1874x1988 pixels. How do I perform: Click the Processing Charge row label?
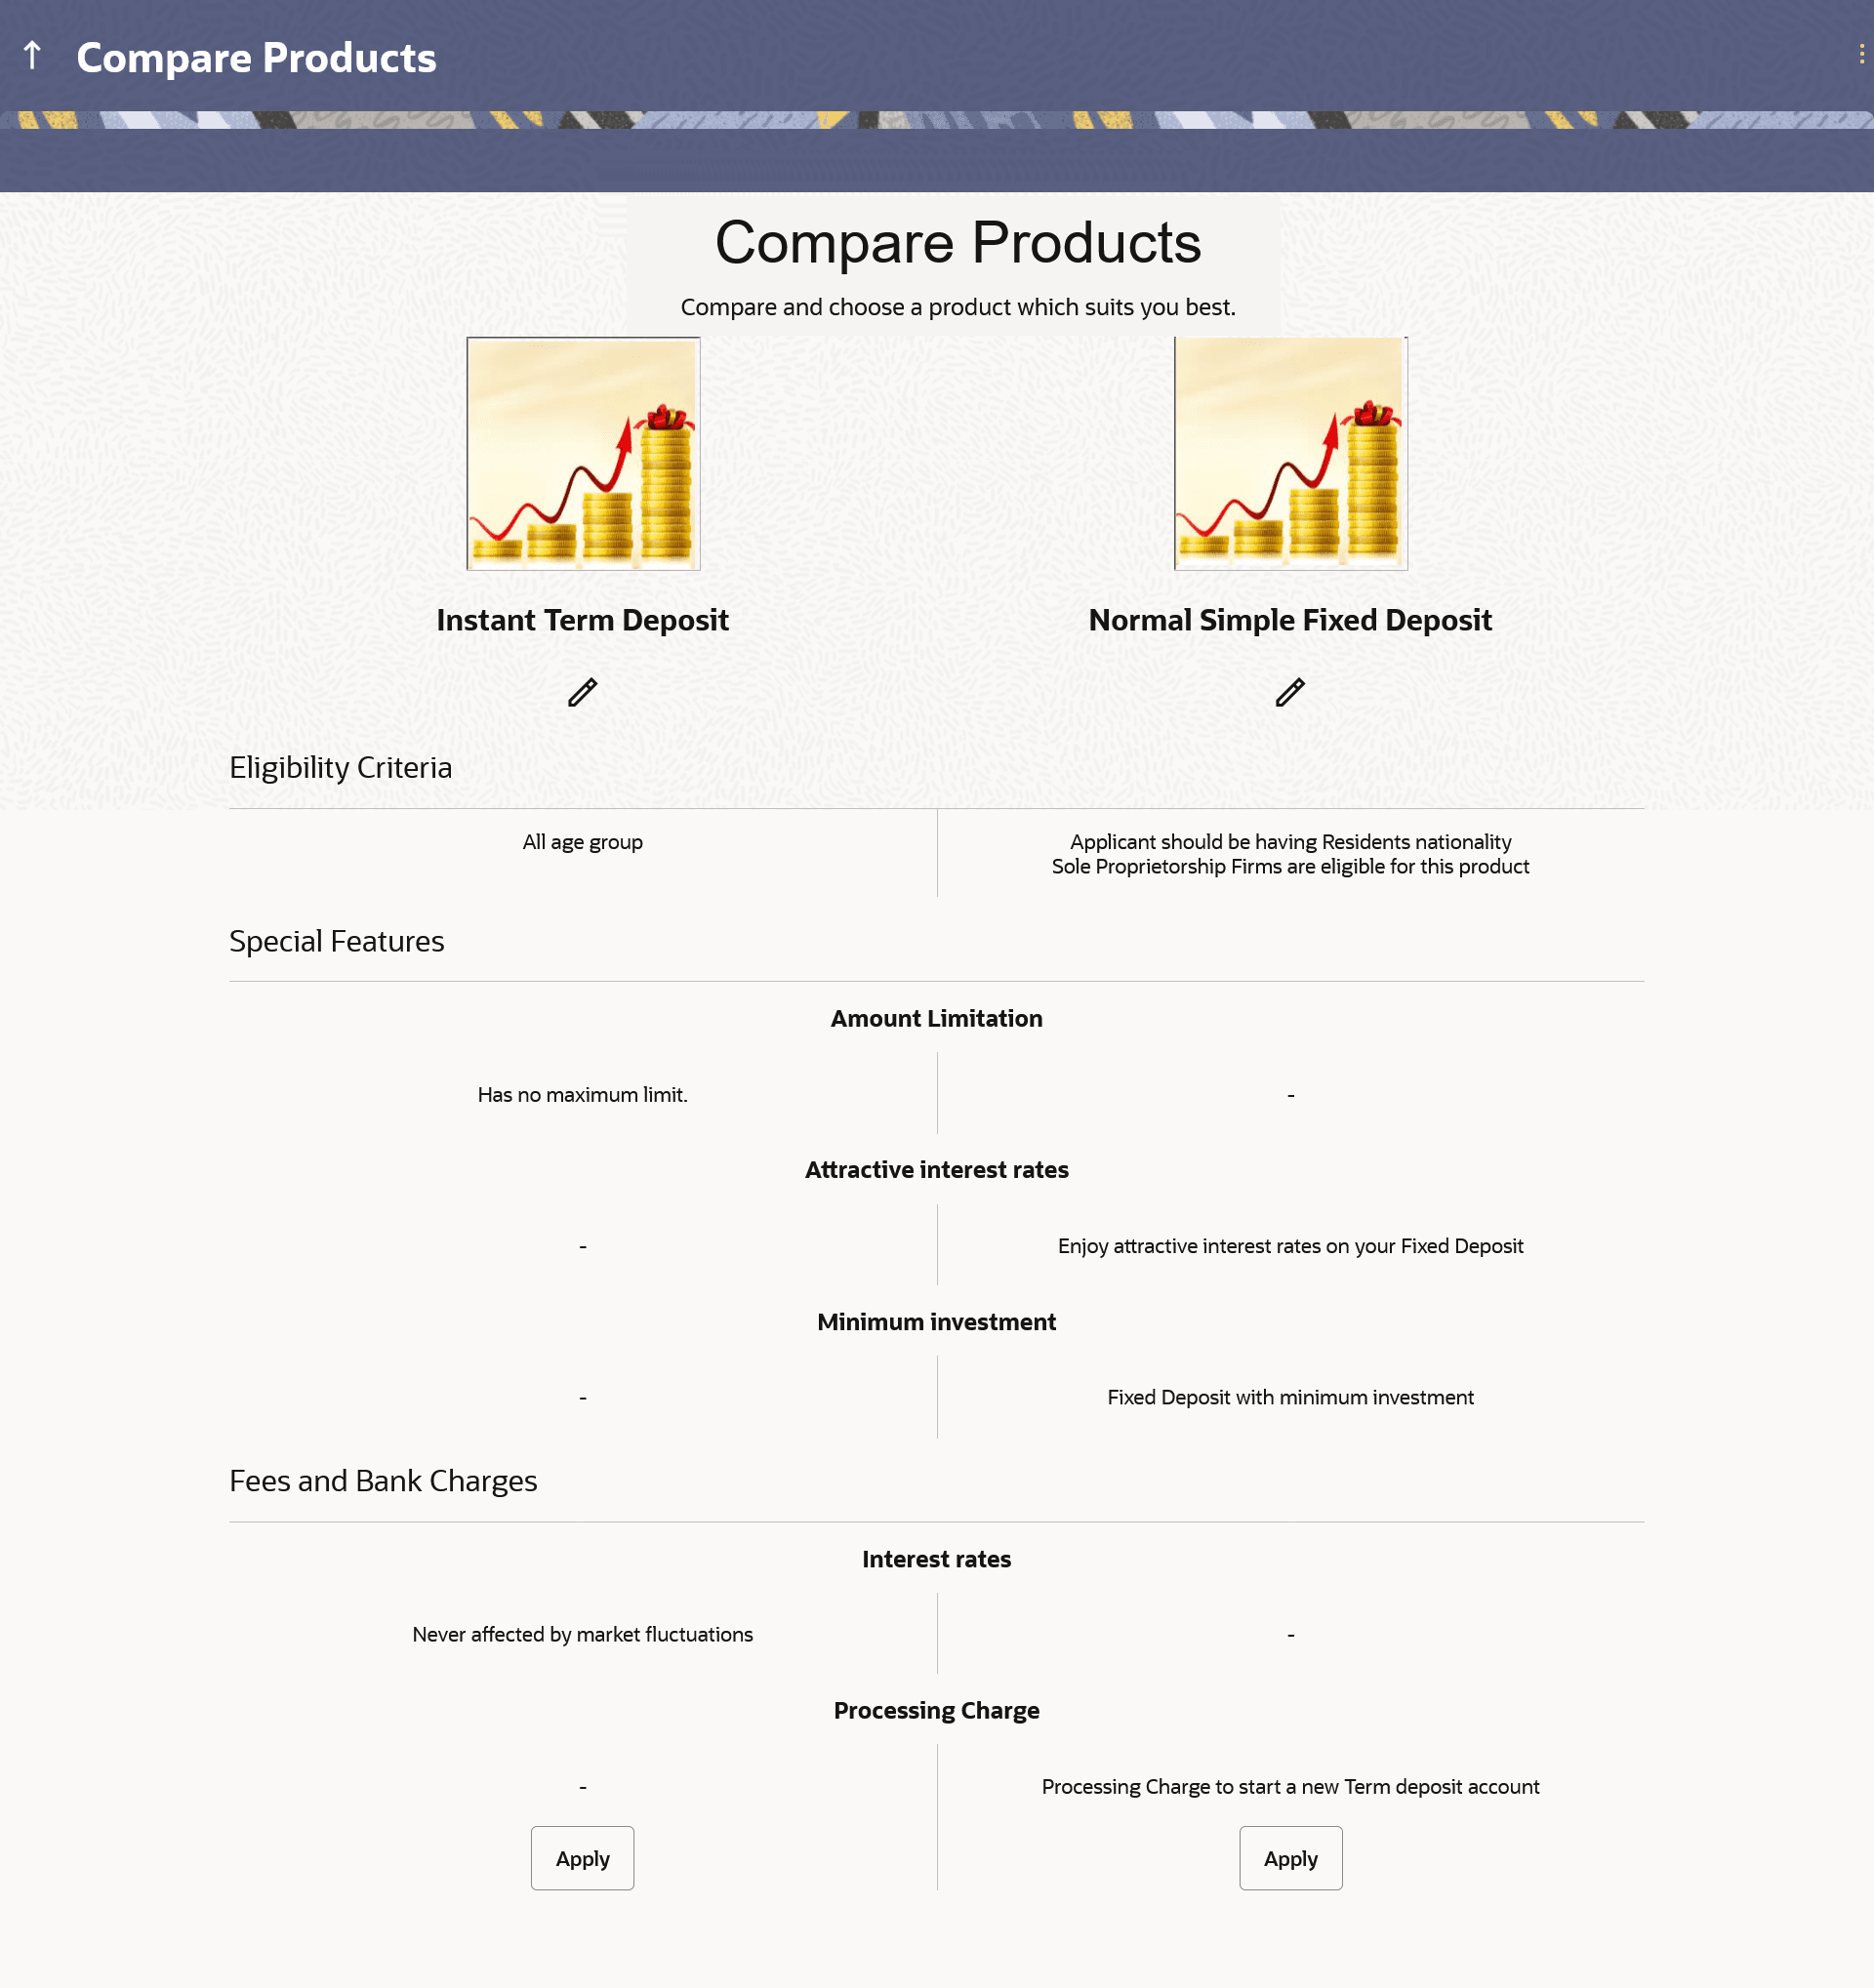[936, 1710]
